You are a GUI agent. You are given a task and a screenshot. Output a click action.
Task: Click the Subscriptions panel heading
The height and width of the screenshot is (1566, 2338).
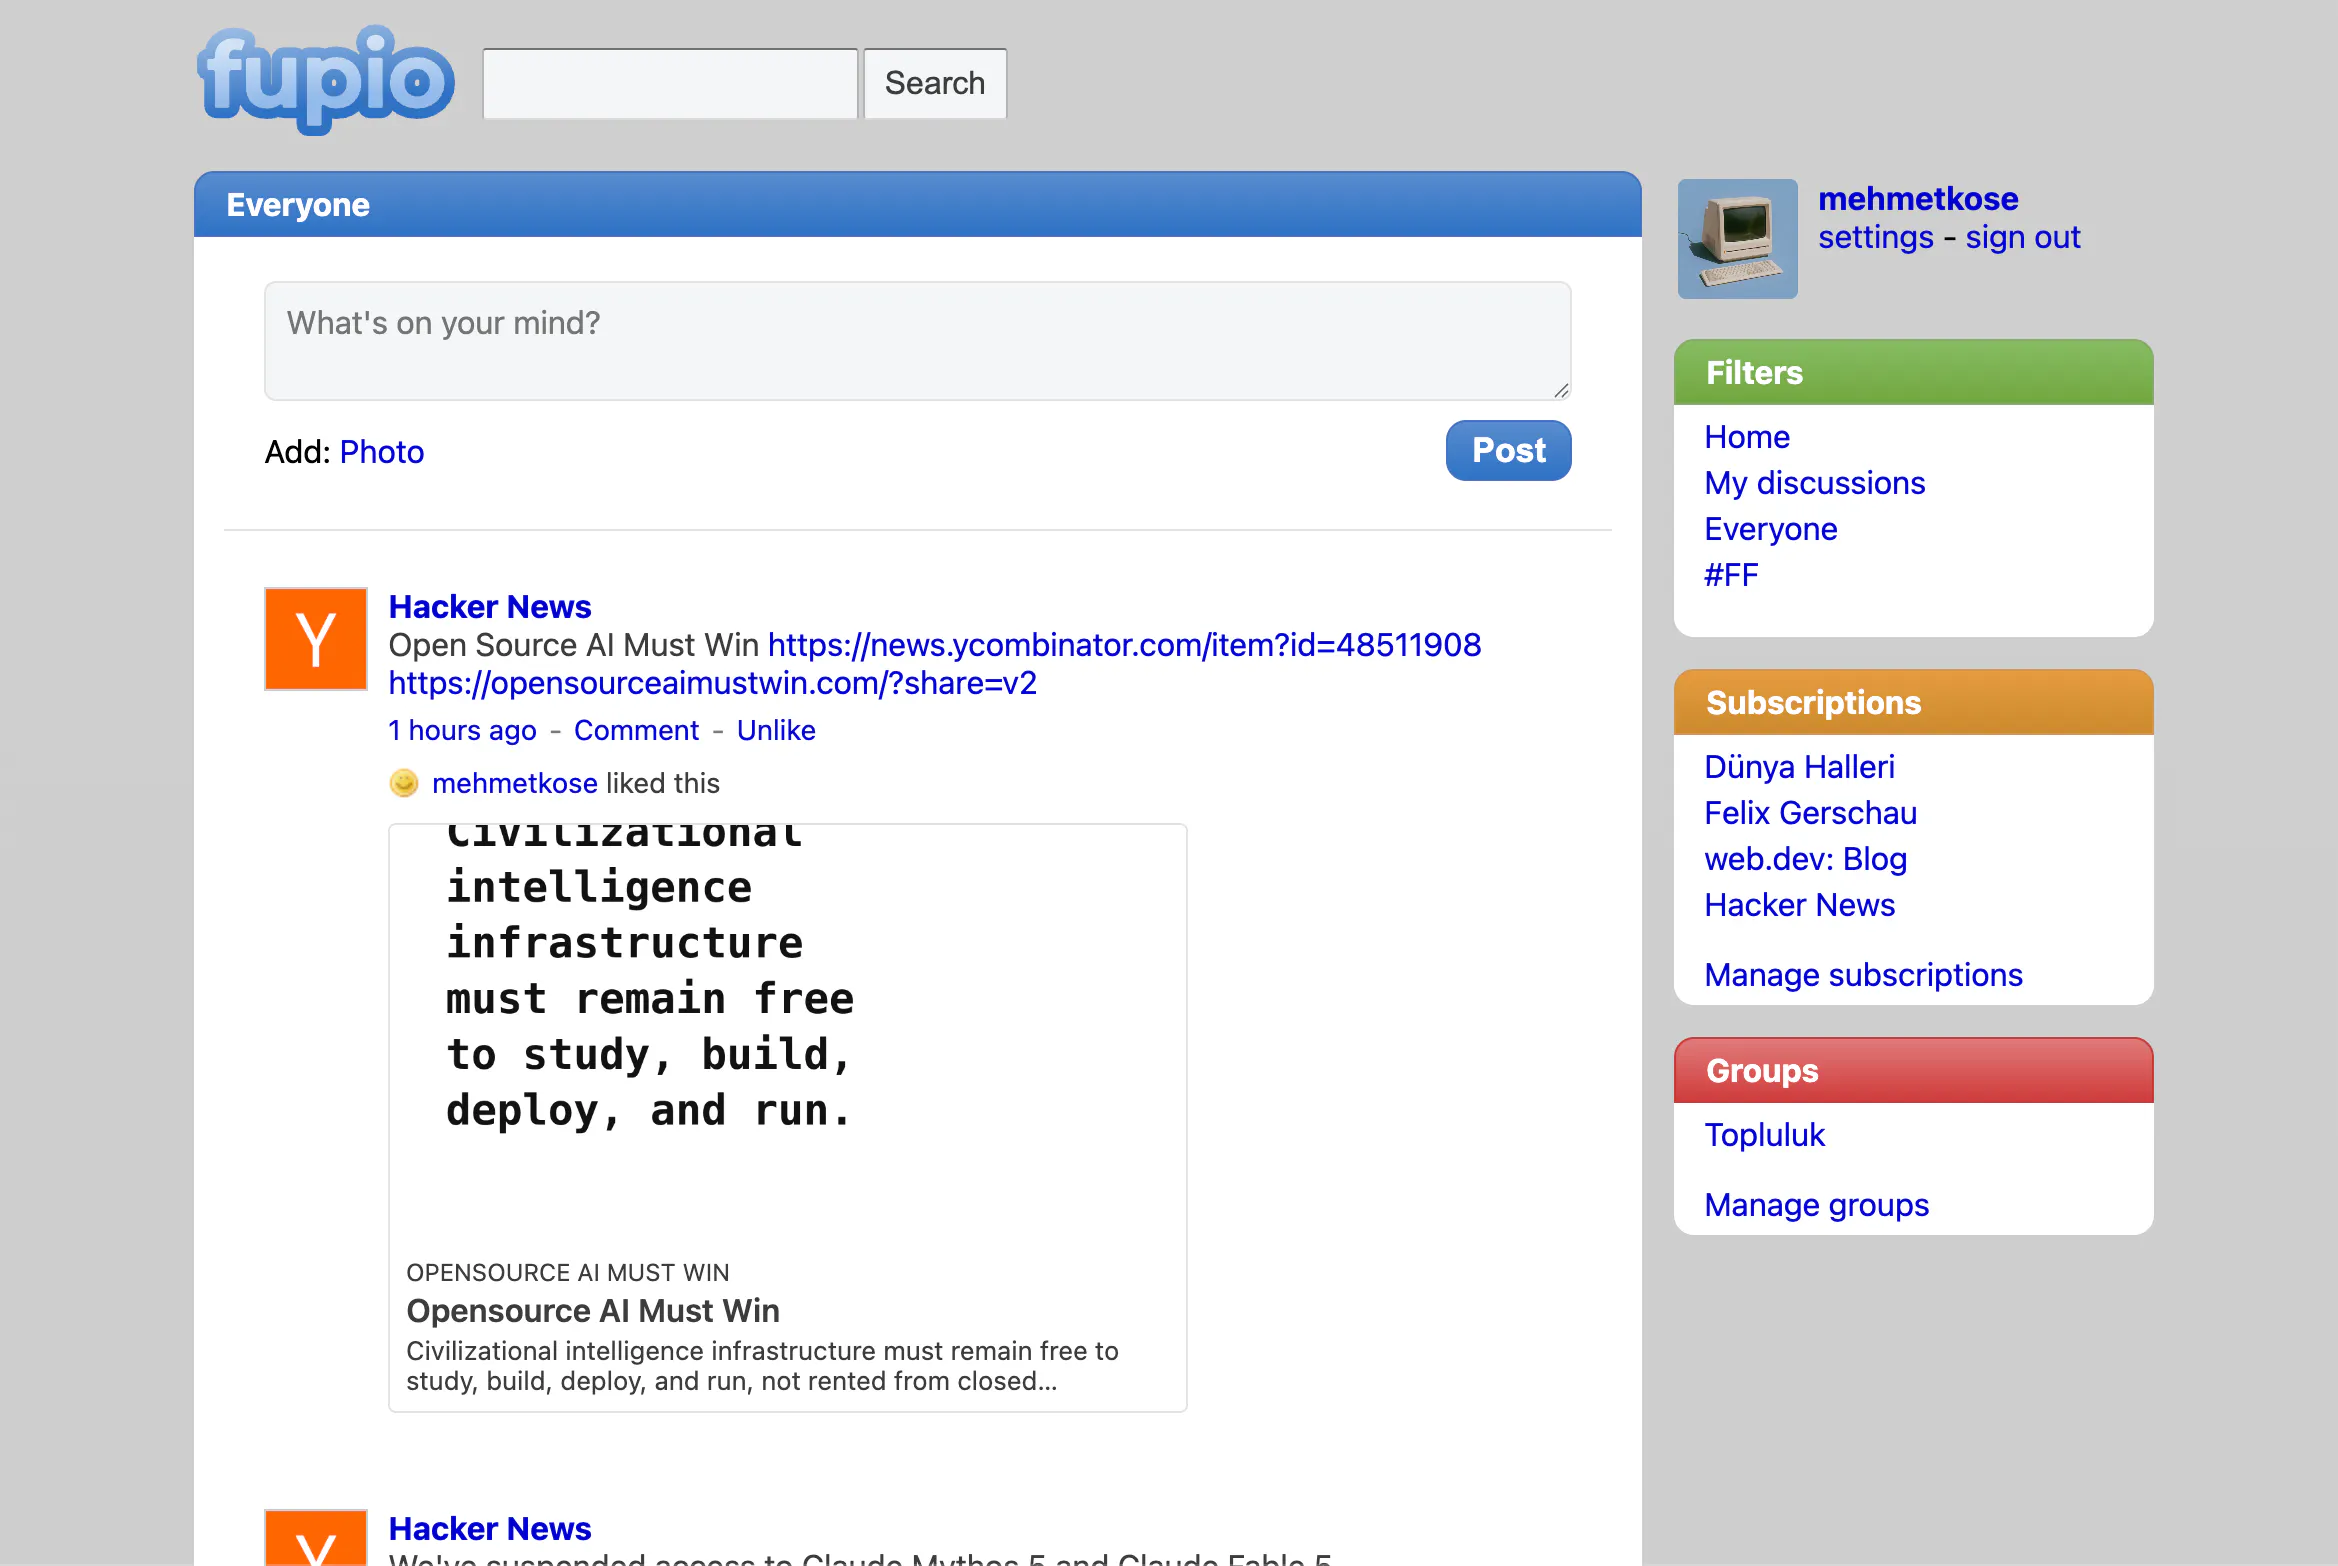click(x=1814, y=703)
